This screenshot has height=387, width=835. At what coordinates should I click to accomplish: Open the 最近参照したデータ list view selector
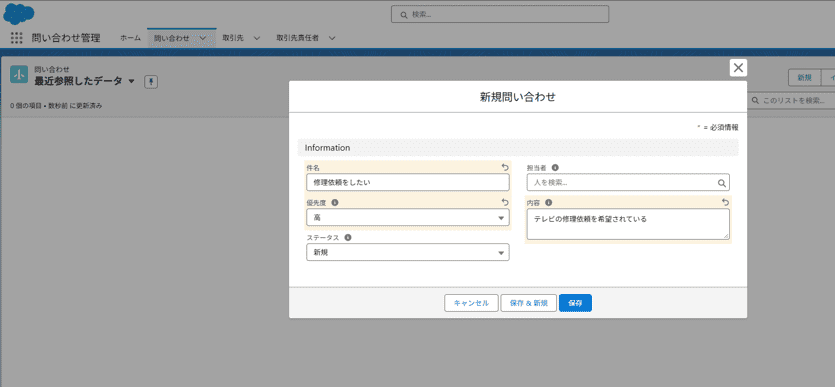[x=132, y=81]
